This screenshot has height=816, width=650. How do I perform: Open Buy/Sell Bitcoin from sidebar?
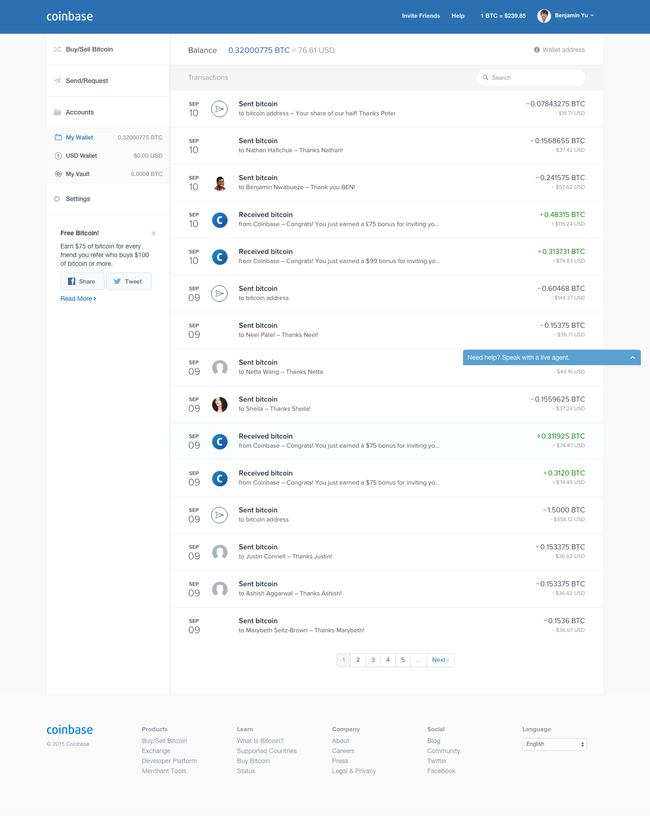click(89, 49)
